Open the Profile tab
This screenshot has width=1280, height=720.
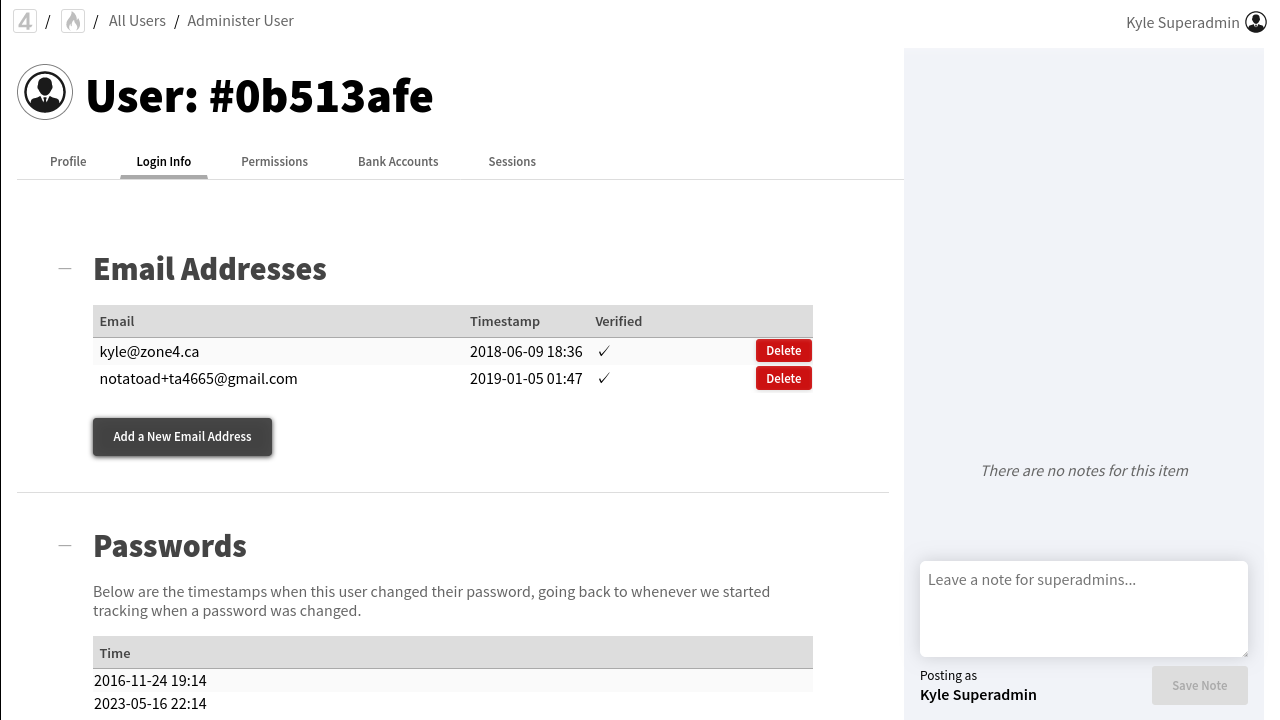pos(68,162)
